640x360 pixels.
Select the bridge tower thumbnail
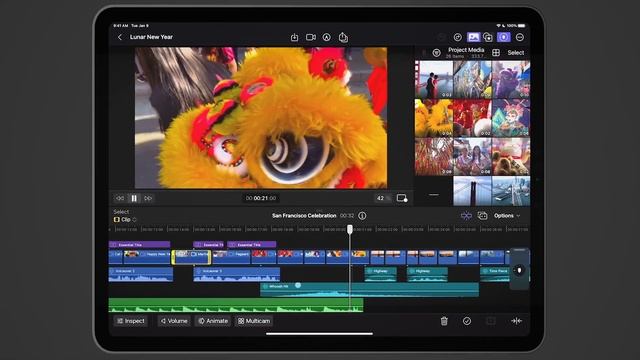472,191
